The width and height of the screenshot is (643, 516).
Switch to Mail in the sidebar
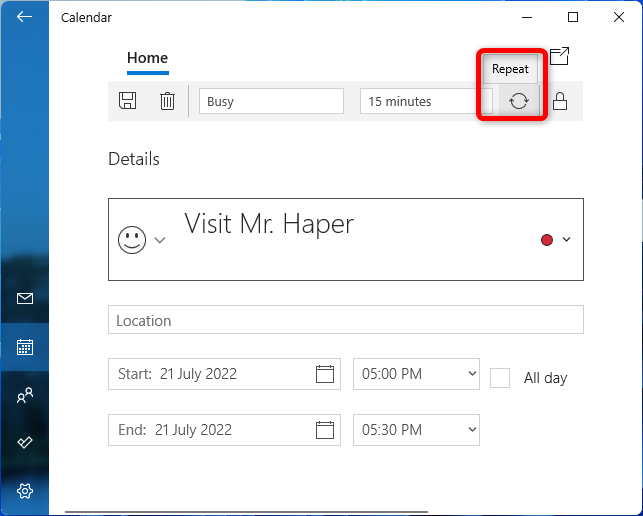pyautogui.click(x=25, y=299)
